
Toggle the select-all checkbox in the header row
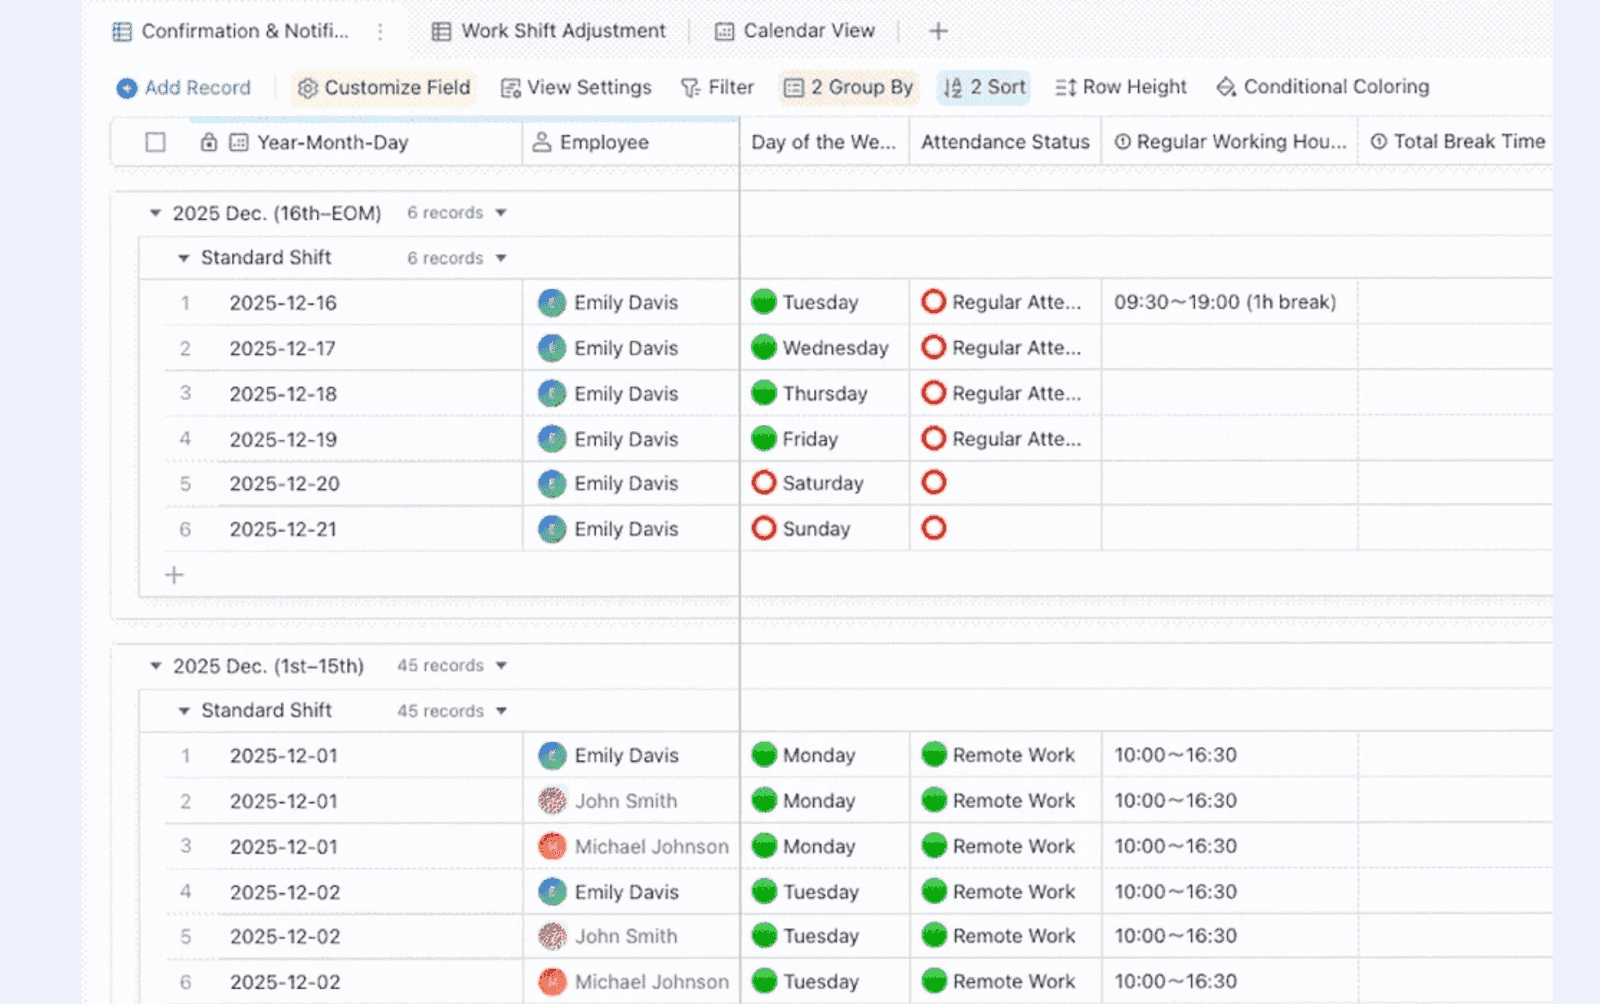click(x=156, y=142)
